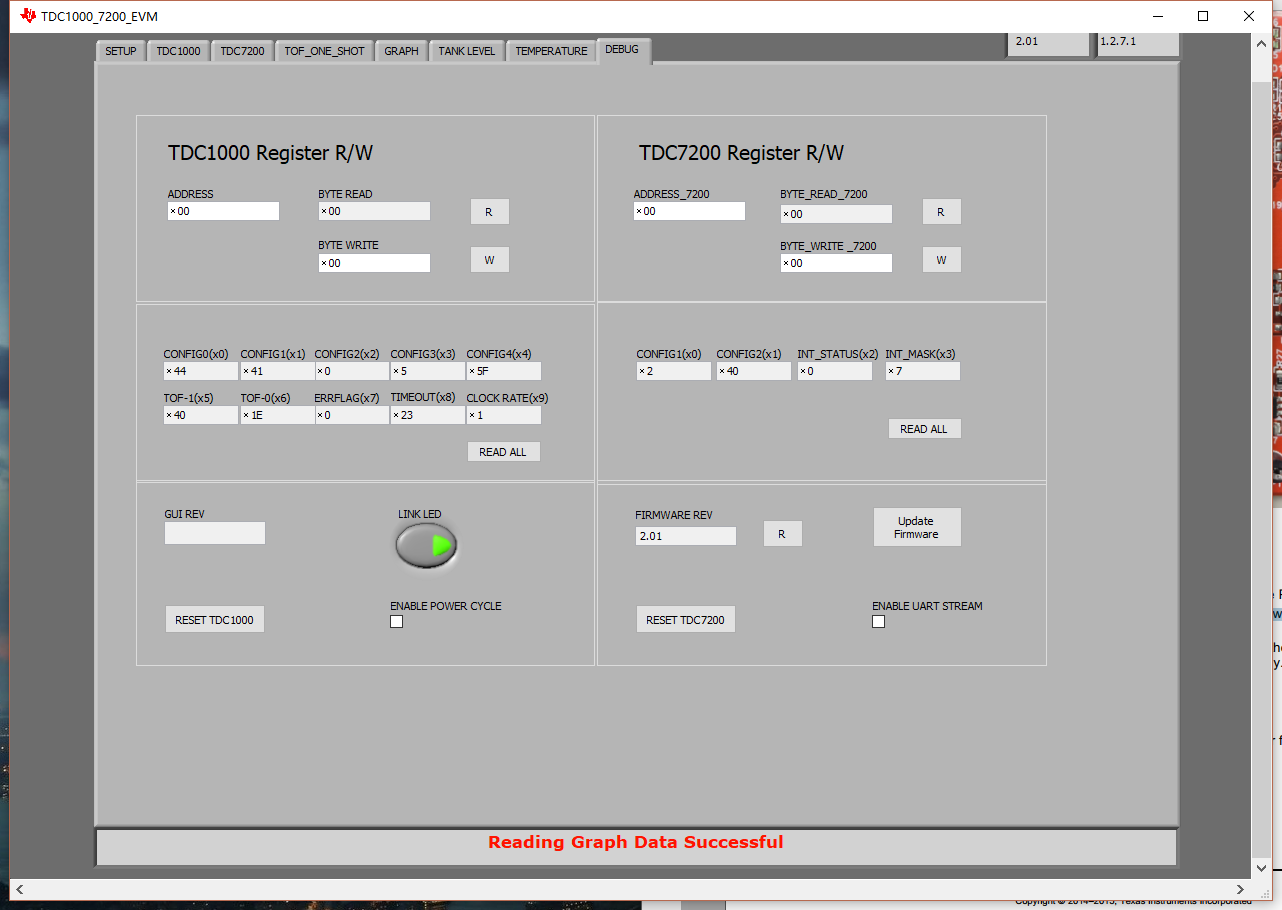Click the BYTE_READ_7200 field
Image resolution: width=1282 pixels, height=910 pixels.
pyautogui.click(x=836, y=214)
